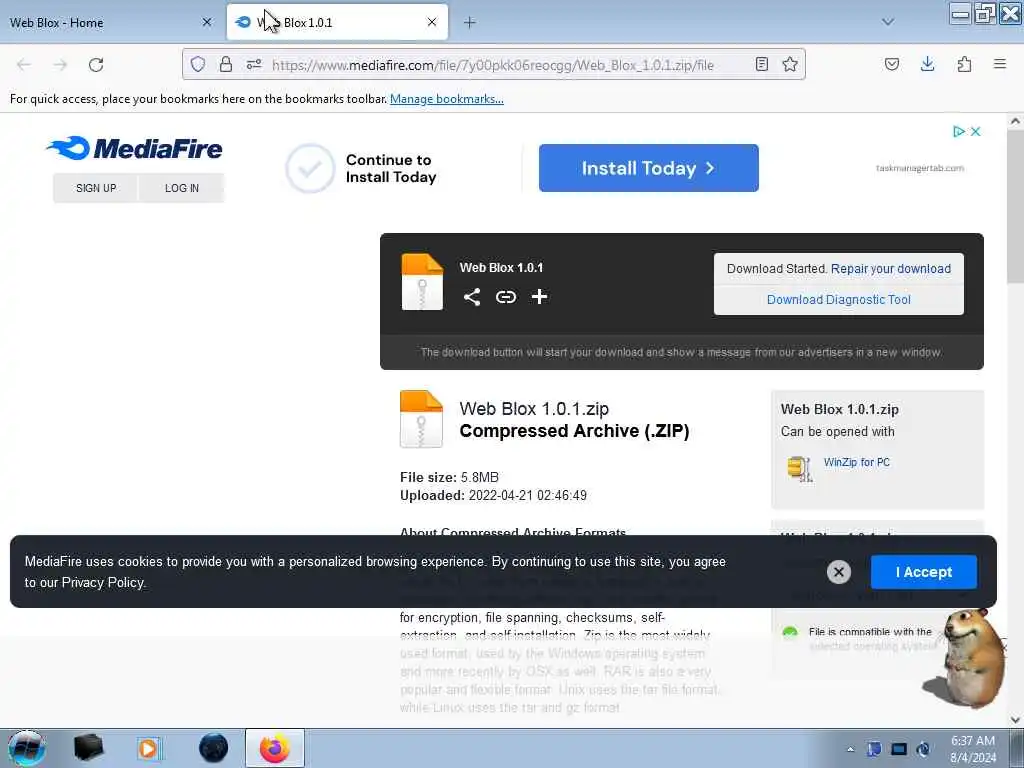The height and width of the screenshot is (768, 1024).
Task: Open tracking protection shield icon
Action: pos(198,64)
